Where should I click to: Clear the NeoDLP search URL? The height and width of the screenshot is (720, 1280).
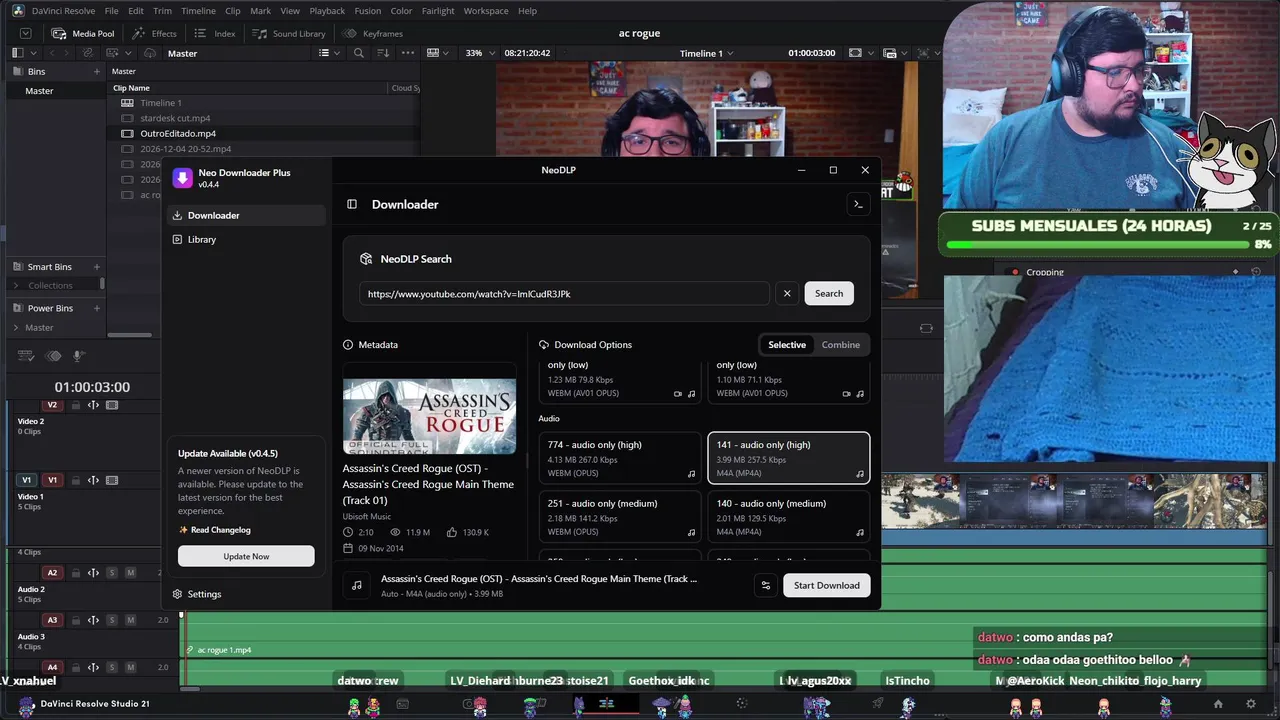[x=787, y=293]
